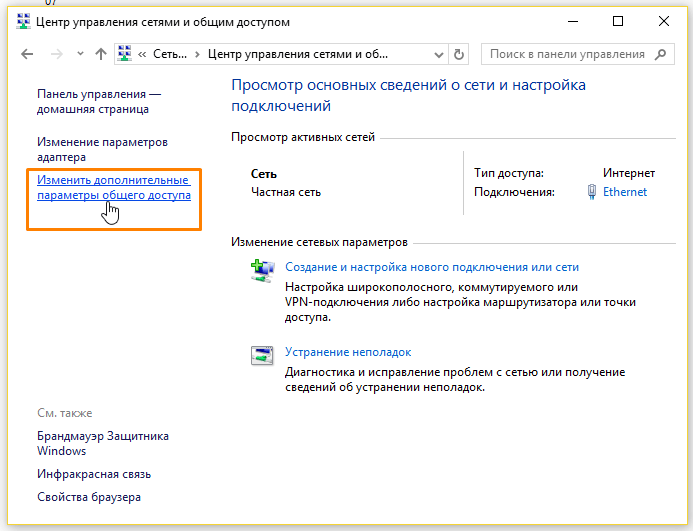Image resolution: width=693 pixels, height=531 pixels.
Task: Open the Ethernet connection link
Action: [x=624, y=192]
